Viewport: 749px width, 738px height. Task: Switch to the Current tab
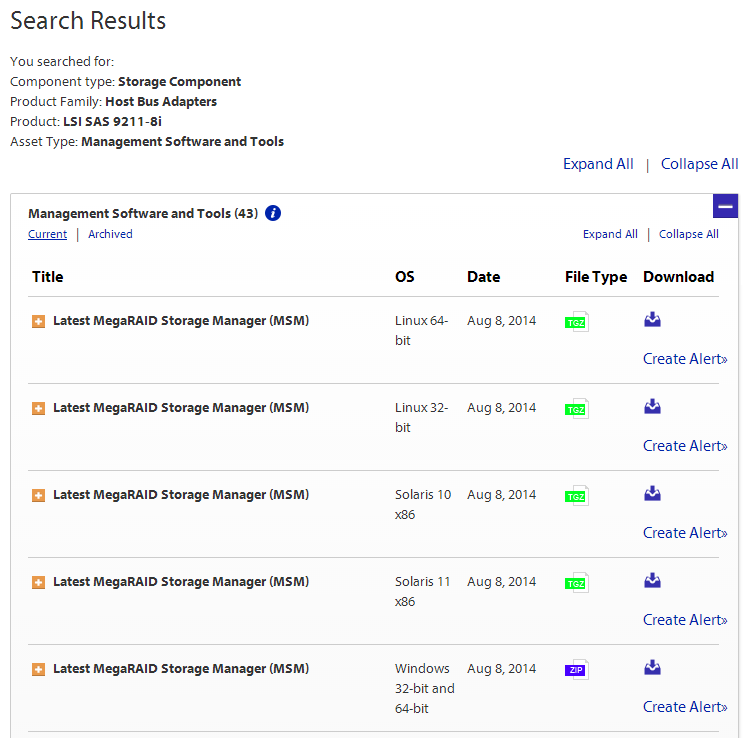[47, 234]
